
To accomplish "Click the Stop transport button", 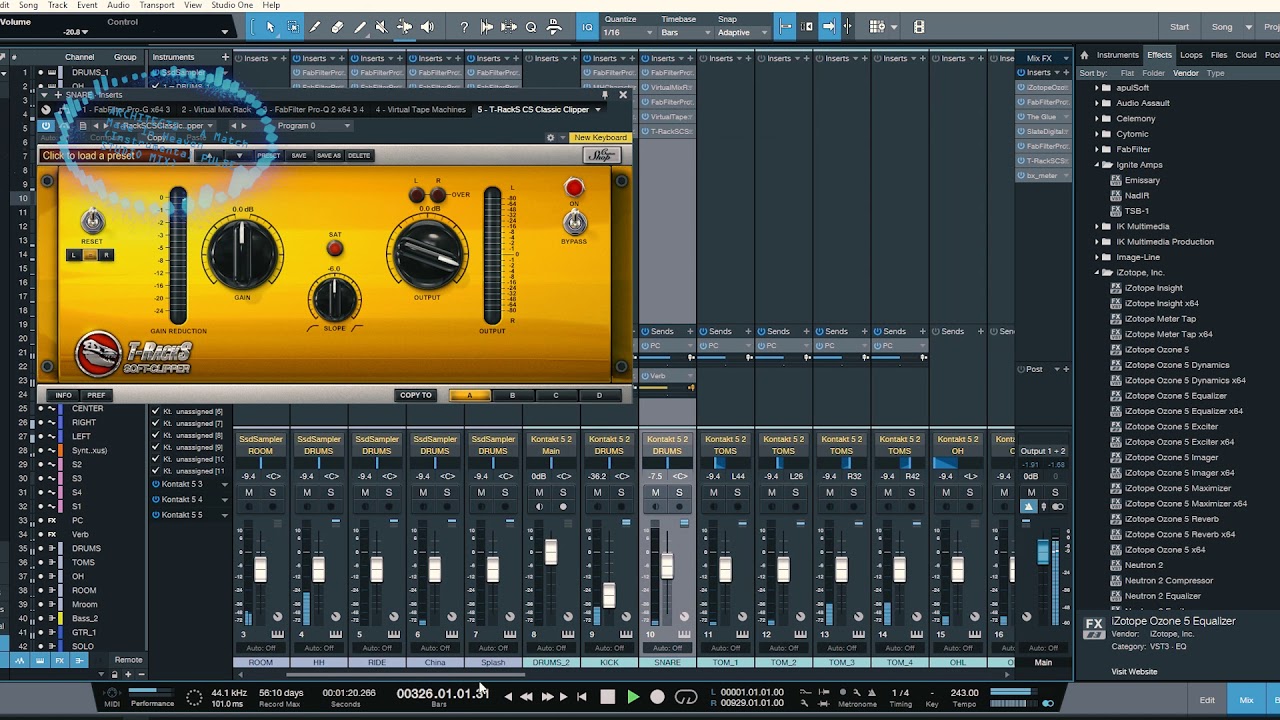I will click(607, 696).
